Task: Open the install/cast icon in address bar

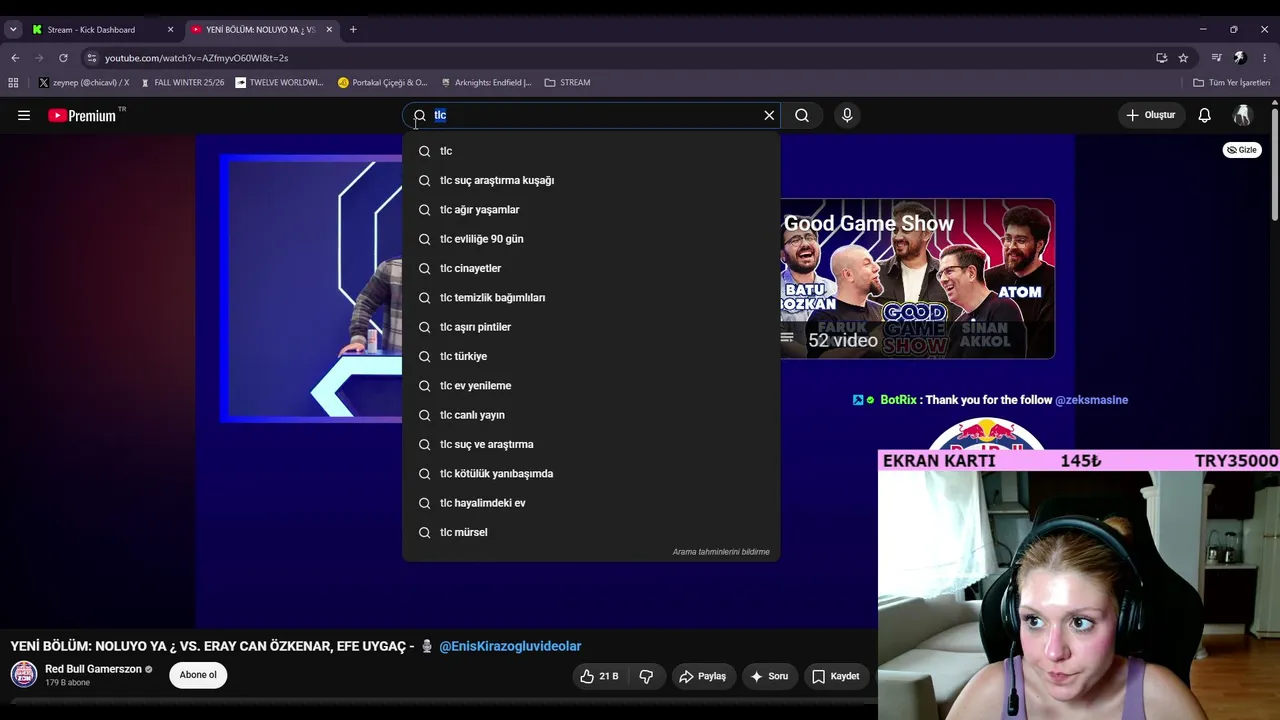Action: pos(1161,58)
